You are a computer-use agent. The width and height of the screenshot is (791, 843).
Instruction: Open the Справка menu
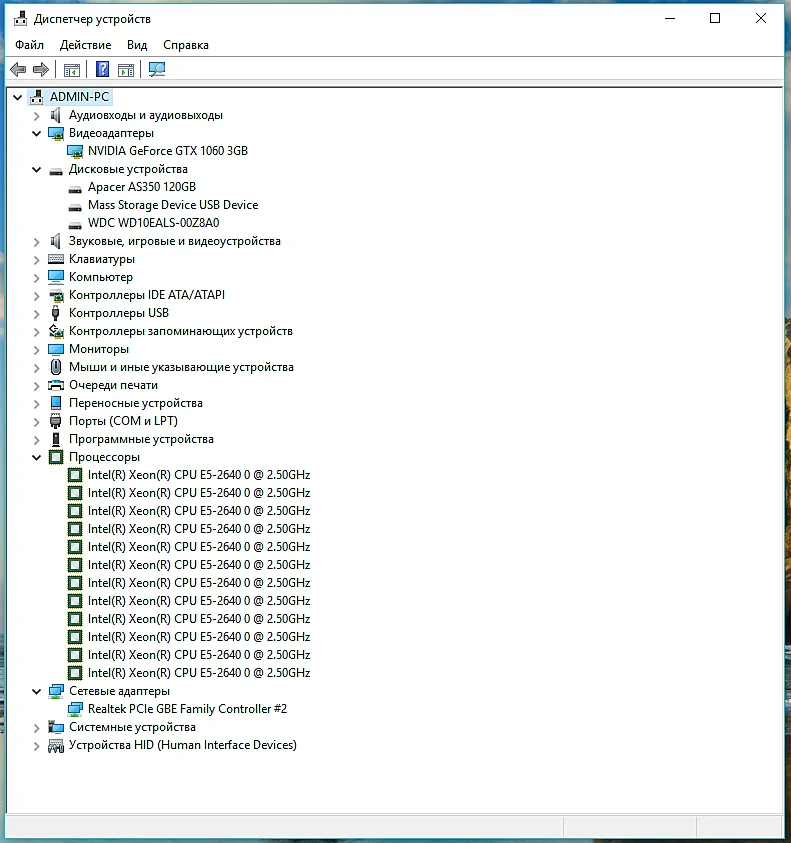click(x=186, y=45)
